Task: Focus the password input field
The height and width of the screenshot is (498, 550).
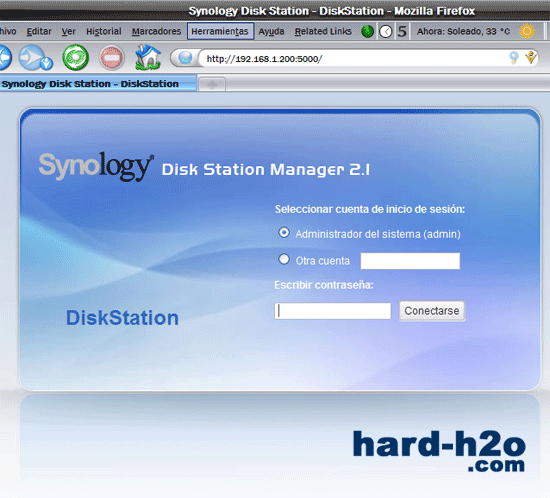Action: pos(333,311)
